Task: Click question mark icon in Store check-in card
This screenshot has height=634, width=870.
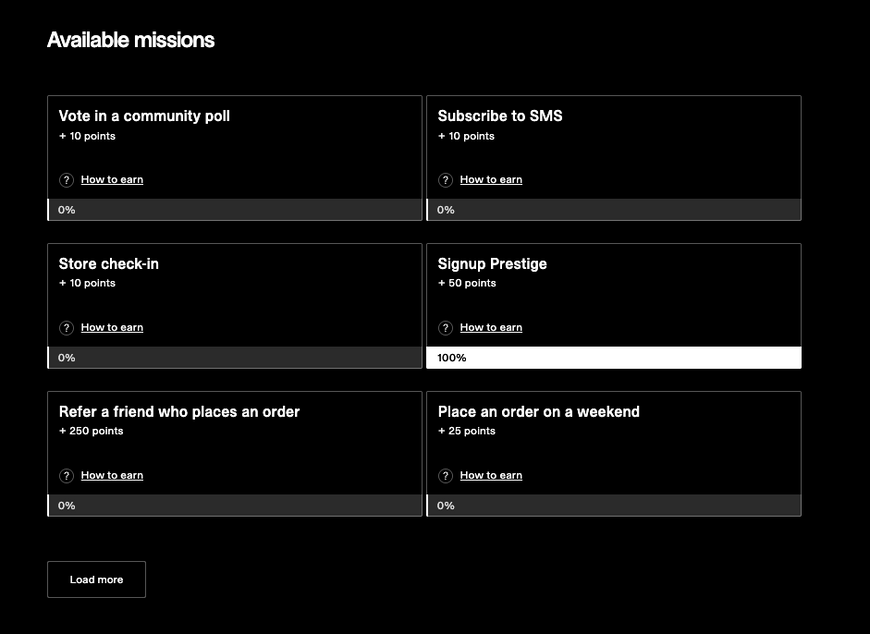Action: click(x=67, y=328)
